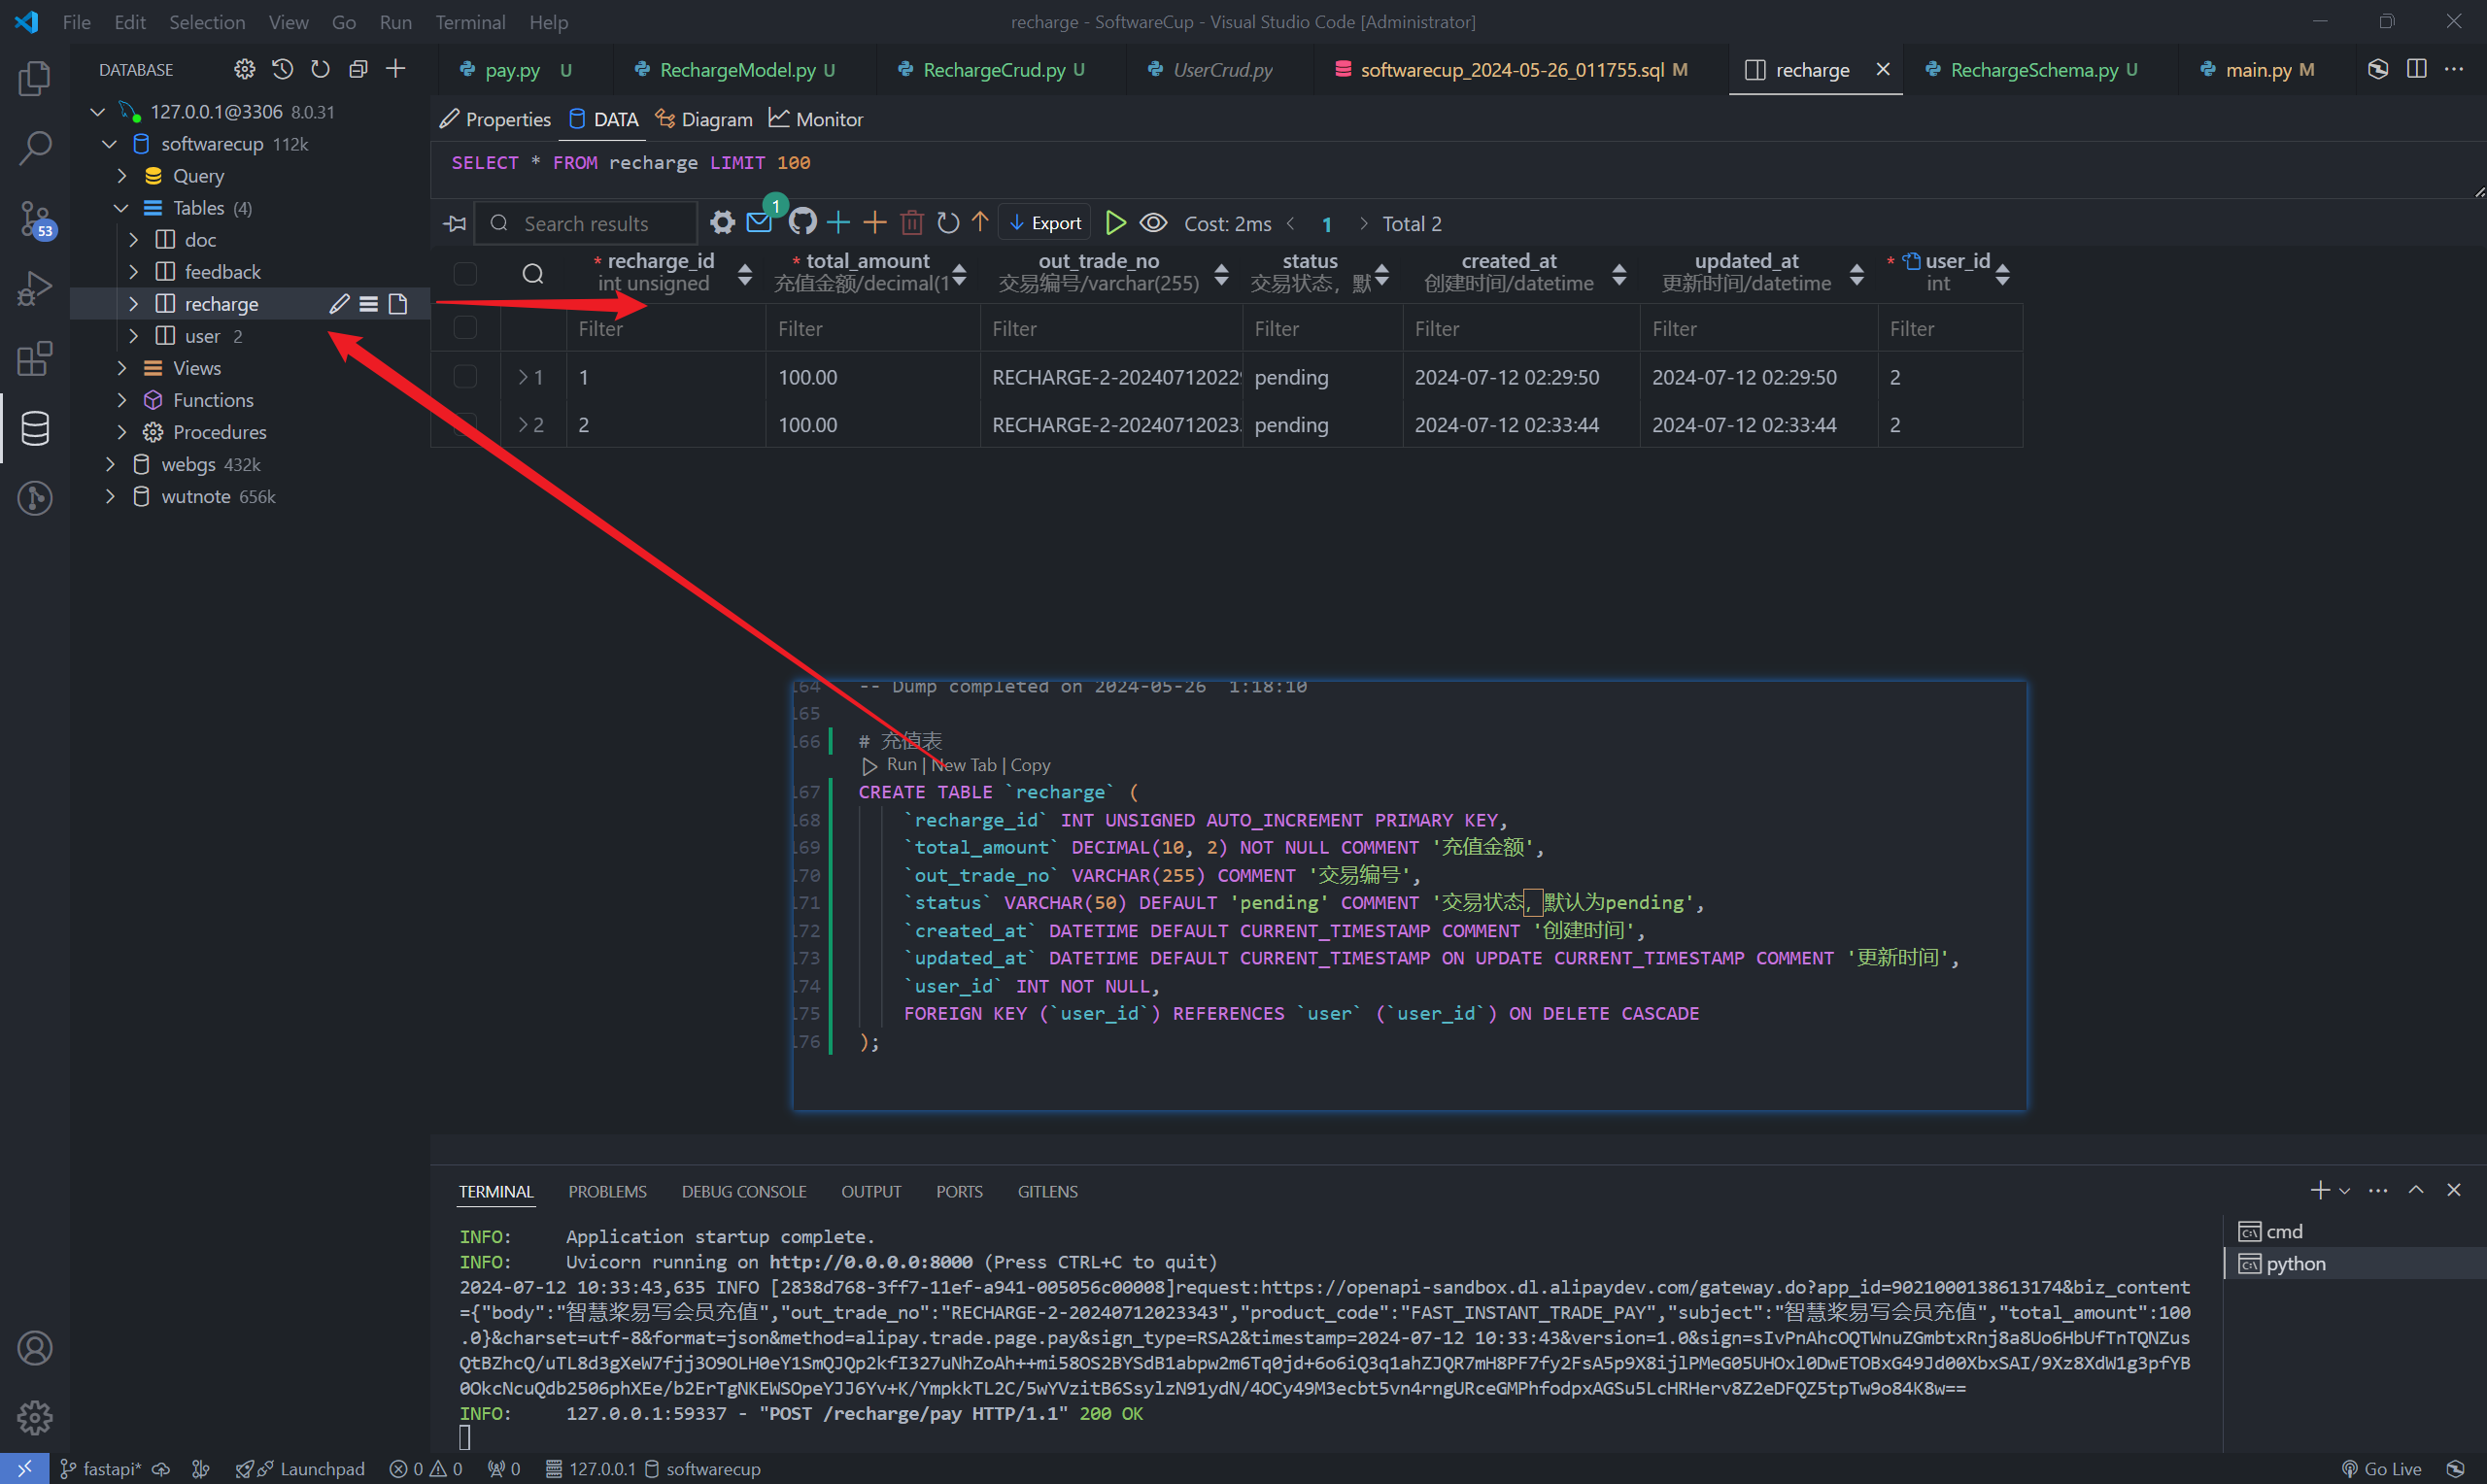Click Go Live in the status bar
Image resolution: width=2487 pixels, height=1484 pixels.
coord(2382,1468)
